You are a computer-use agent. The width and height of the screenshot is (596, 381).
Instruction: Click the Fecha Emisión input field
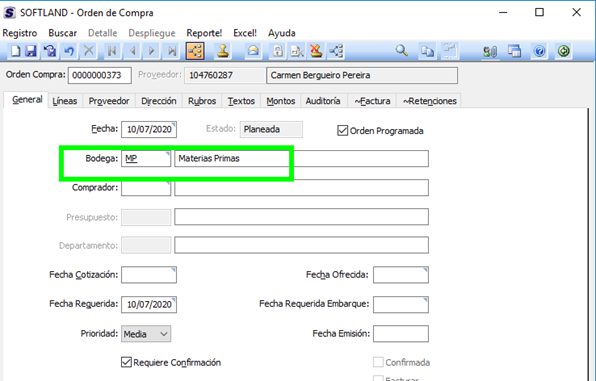[x=401, y=333]
